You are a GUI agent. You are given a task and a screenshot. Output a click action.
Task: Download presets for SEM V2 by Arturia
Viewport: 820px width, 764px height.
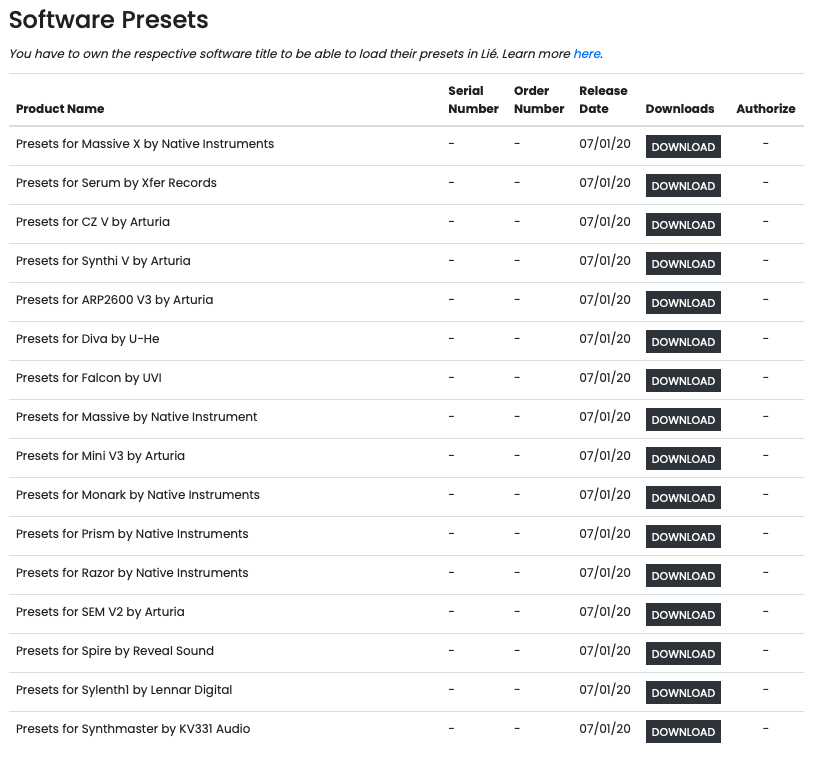pos(683,614)
